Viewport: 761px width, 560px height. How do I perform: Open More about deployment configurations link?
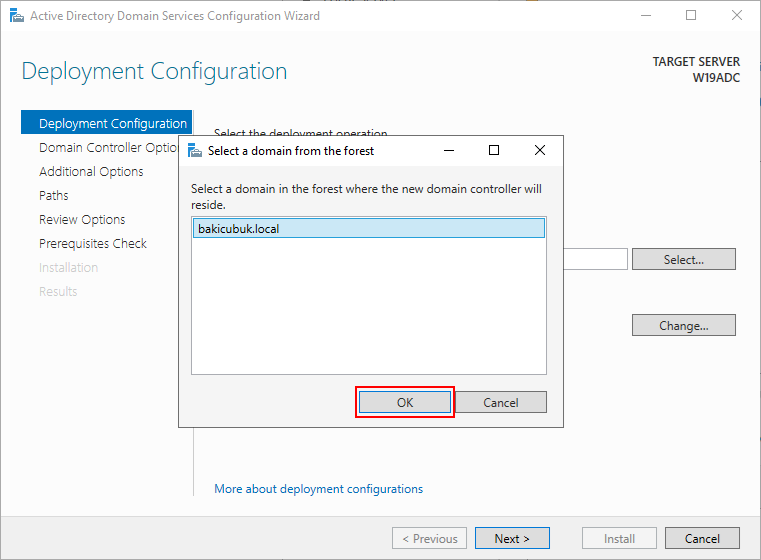tap(318, 489)
